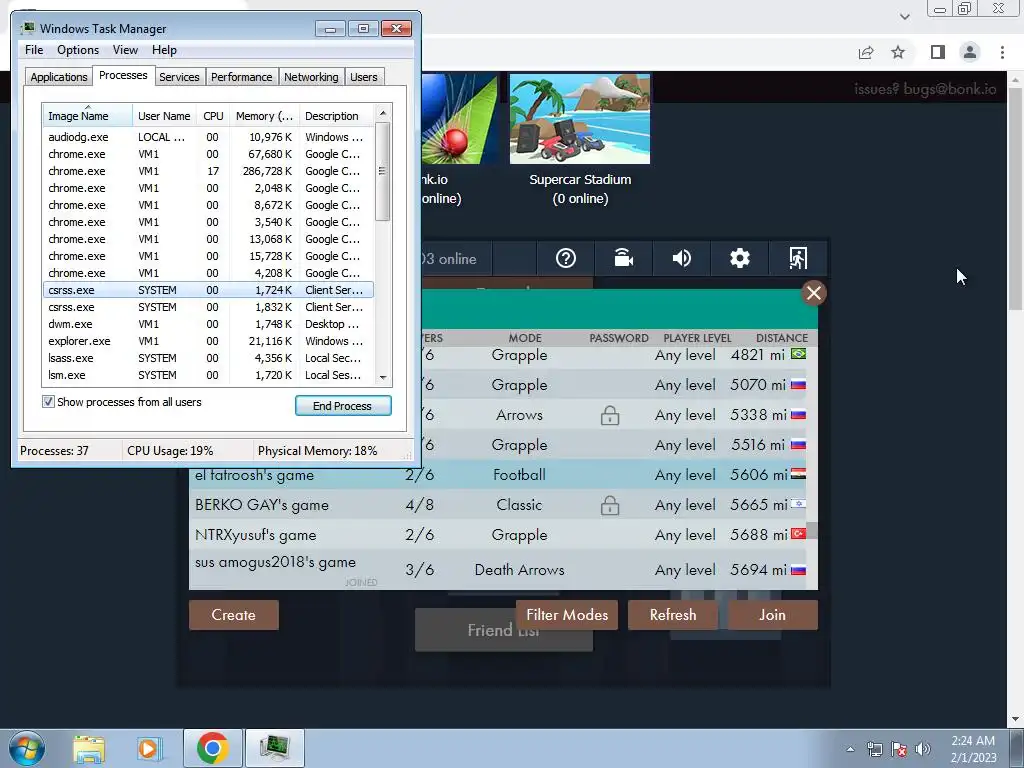The image size is (1024, 768).
Task: Click the Chrome tab search chevron
Action: pyautogui.click(x=904, y=17)
